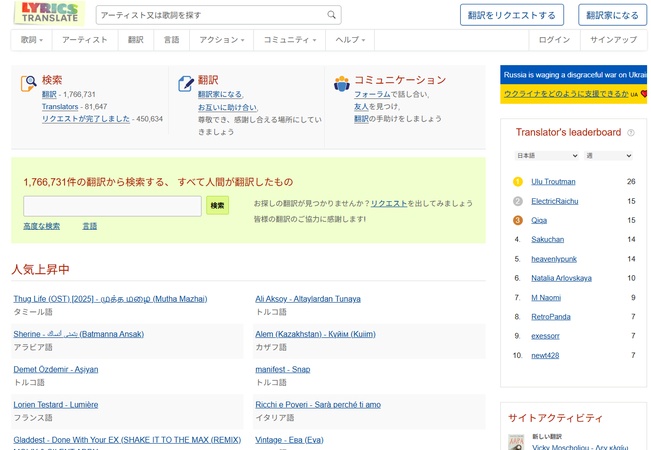The height and width of the screenshot is (450, 651).
Task: Open the ヘルプ dropdown menu
Action: pos(350,40)
